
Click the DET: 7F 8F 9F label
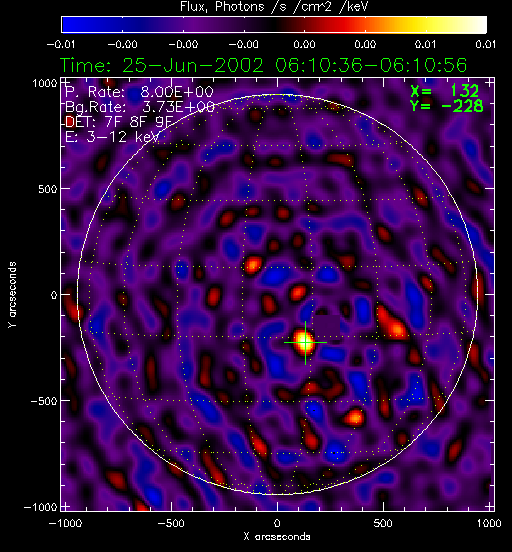click(x=119, y=122)
